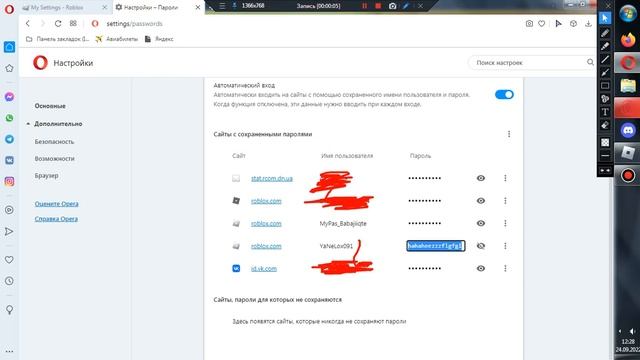Select the line drawing tool
640x360 pixels.
pyautogui.click(x=605, y=59)
